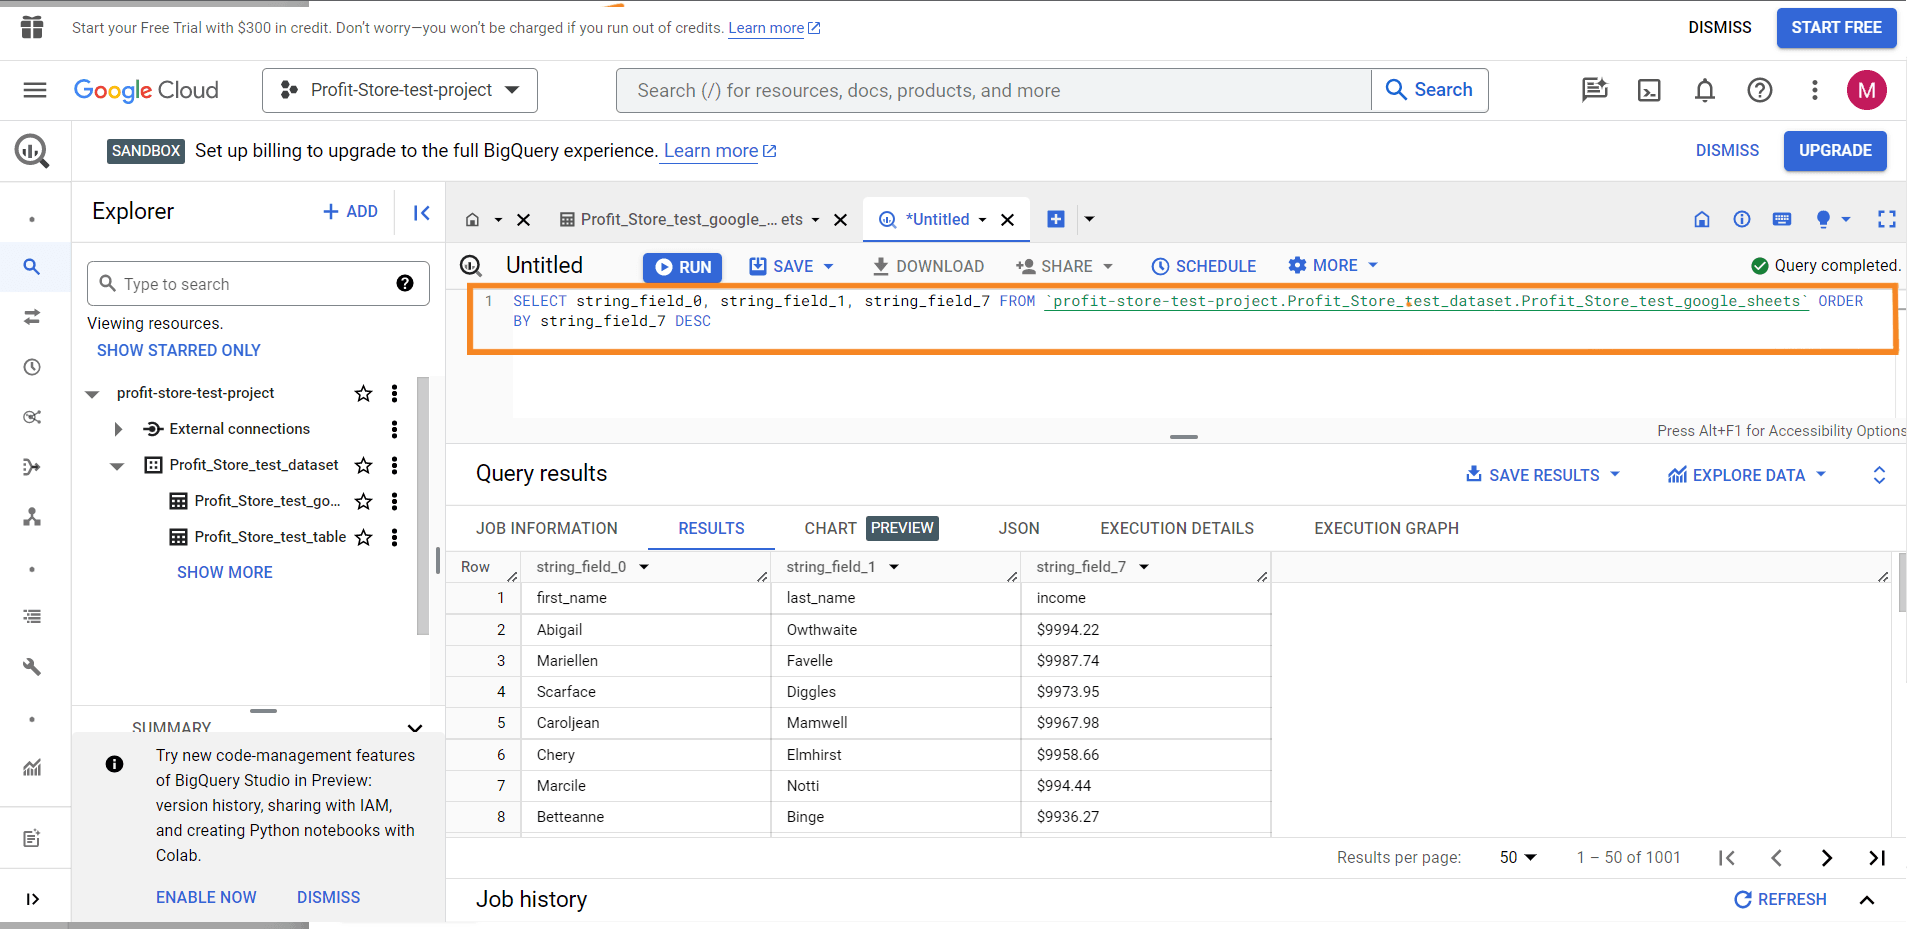This screenshot has height=929, width=1907.
Task: Select the SQL workspace search sidebar icon
Action: coord(32,267)
